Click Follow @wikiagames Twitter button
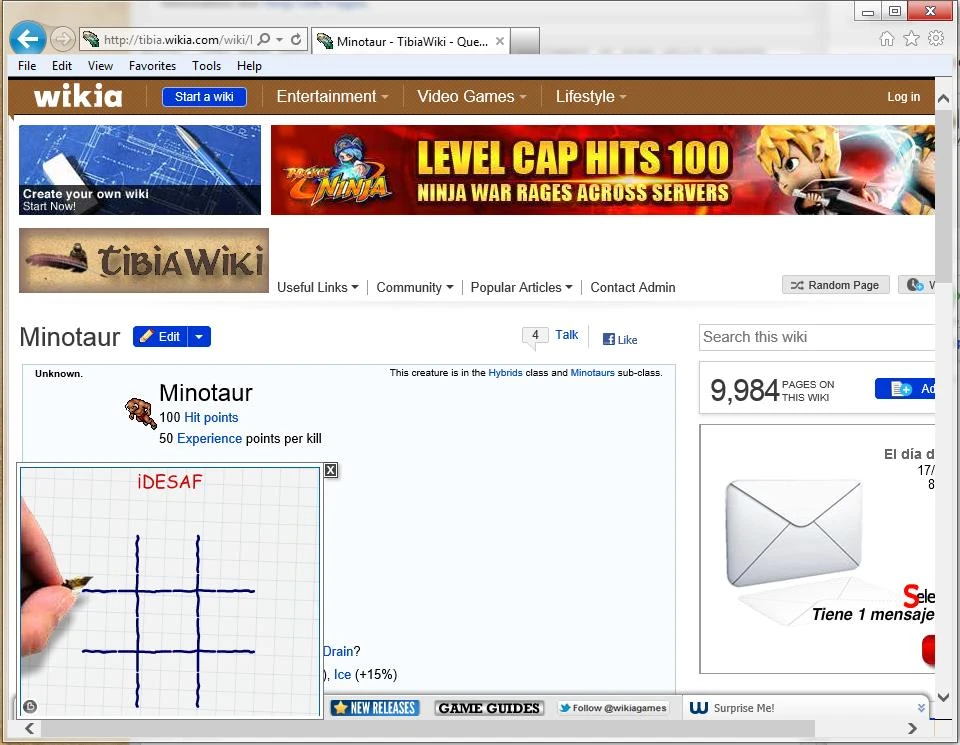960x745 pixels. coord(613,708)
